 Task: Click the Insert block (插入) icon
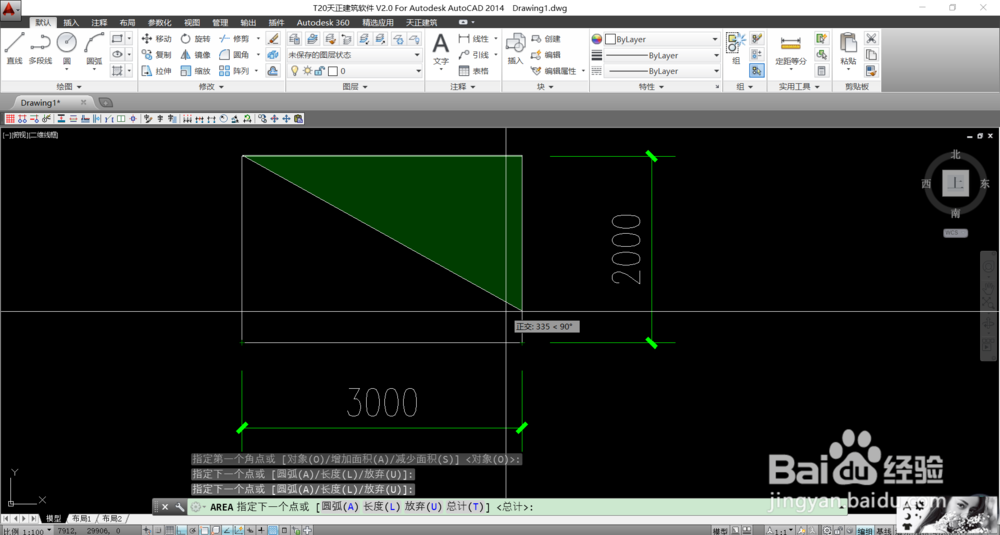pos(515,49)
